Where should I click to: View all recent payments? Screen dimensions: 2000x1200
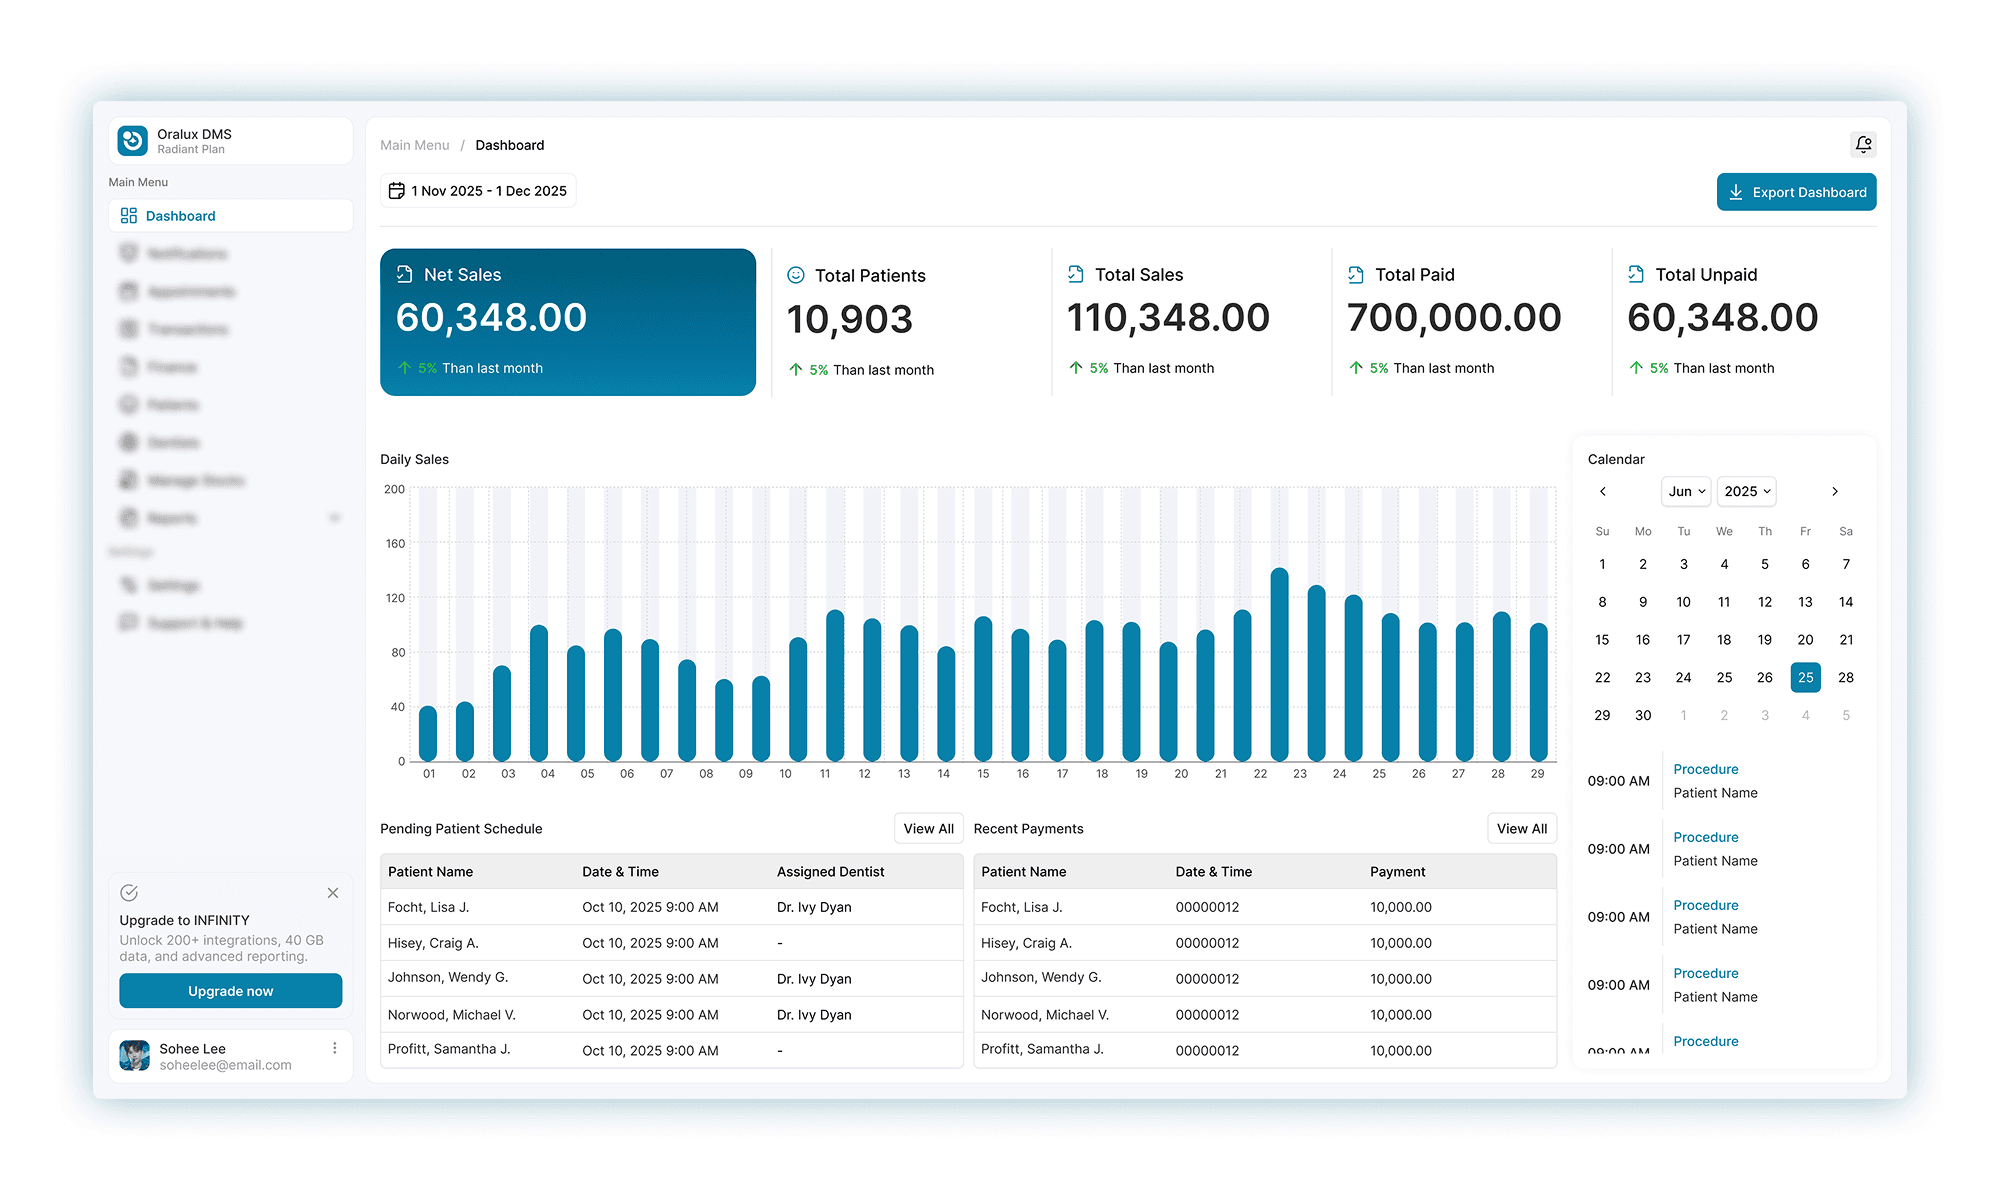click(x=1521, y=829)
